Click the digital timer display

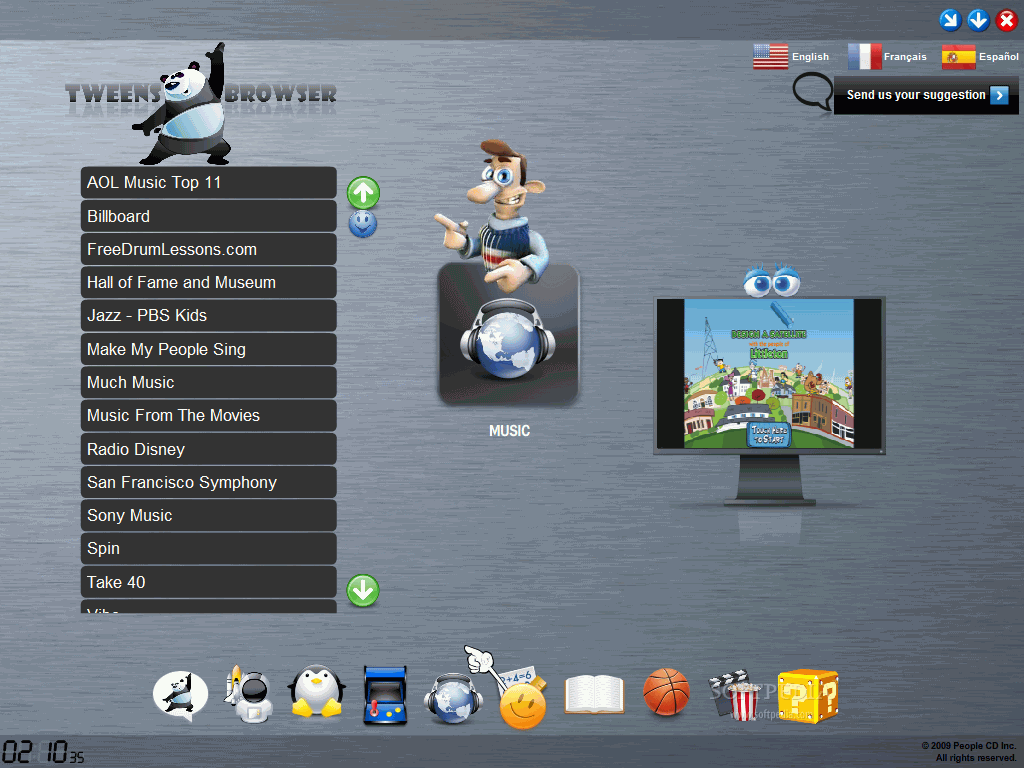(43, 752)
